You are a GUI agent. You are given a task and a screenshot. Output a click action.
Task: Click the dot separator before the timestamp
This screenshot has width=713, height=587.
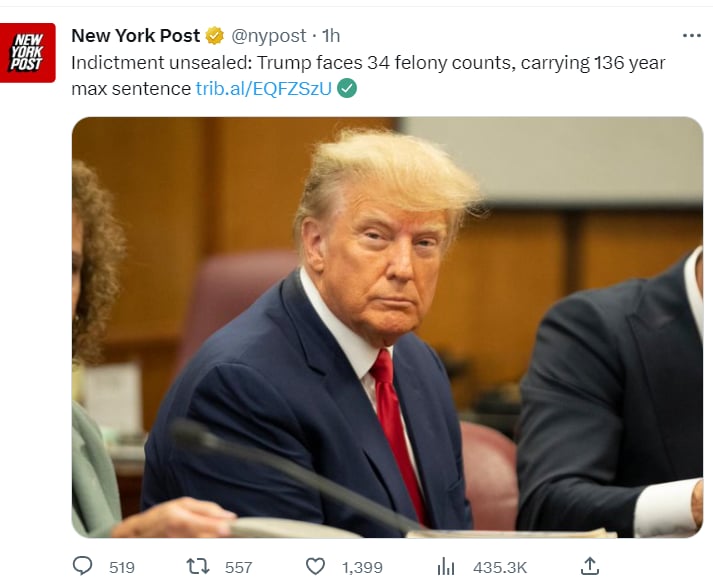click(314, 36)
